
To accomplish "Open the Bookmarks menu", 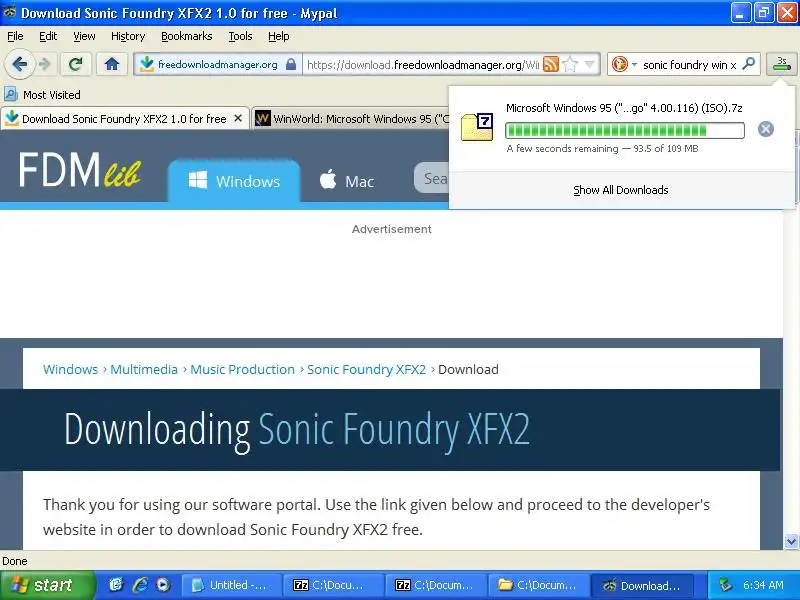I will (x=187, y=36).
